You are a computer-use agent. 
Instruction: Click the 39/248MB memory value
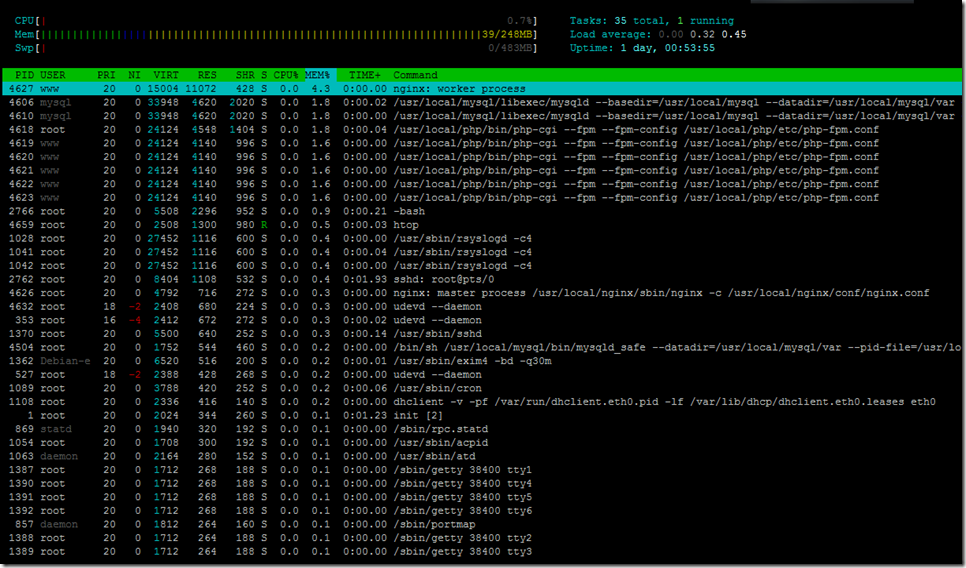pos(507,34)
